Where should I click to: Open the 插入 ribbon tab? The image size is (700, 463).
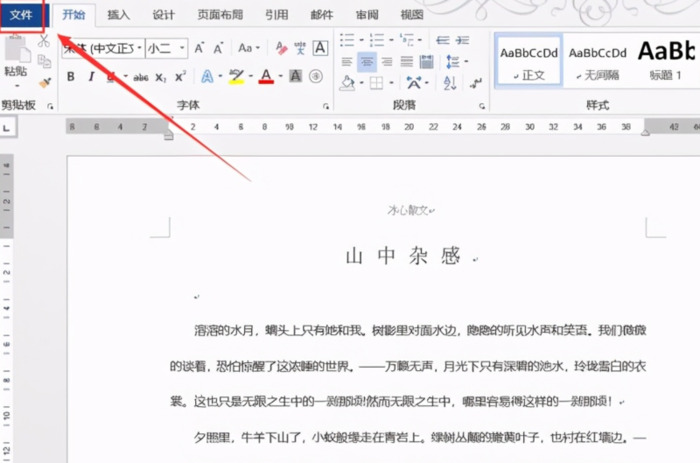(119, 15)
